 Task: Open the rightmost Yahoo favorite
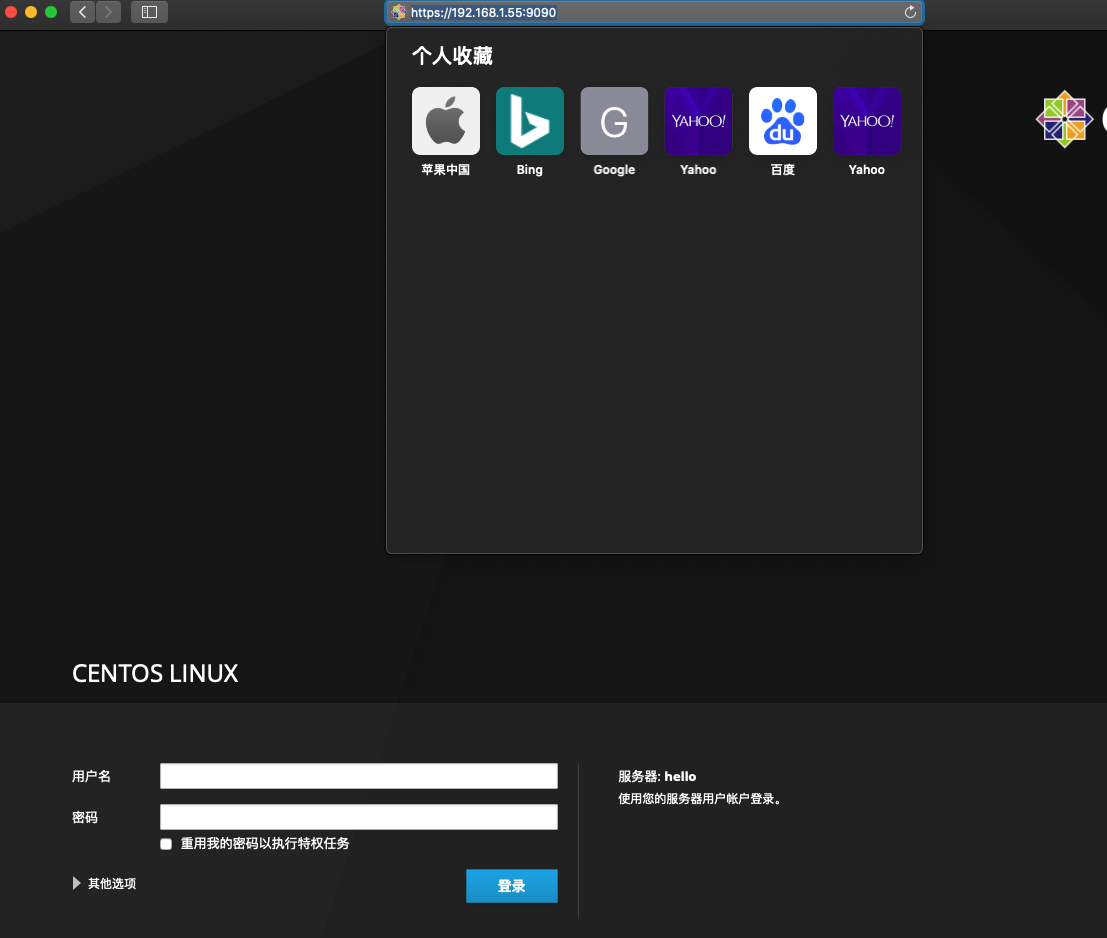tap(866, 120)
